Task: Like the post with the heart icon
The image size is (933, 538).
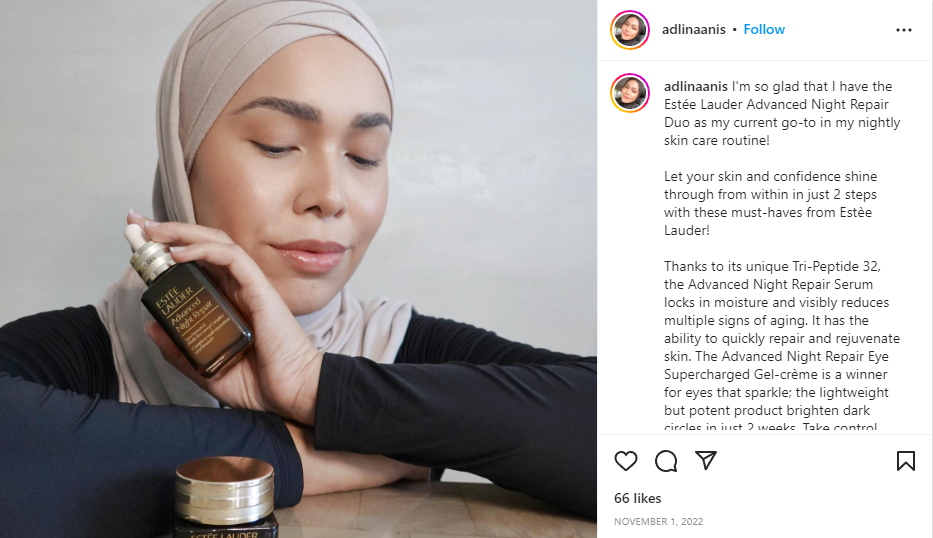Action: click(625, 461)
